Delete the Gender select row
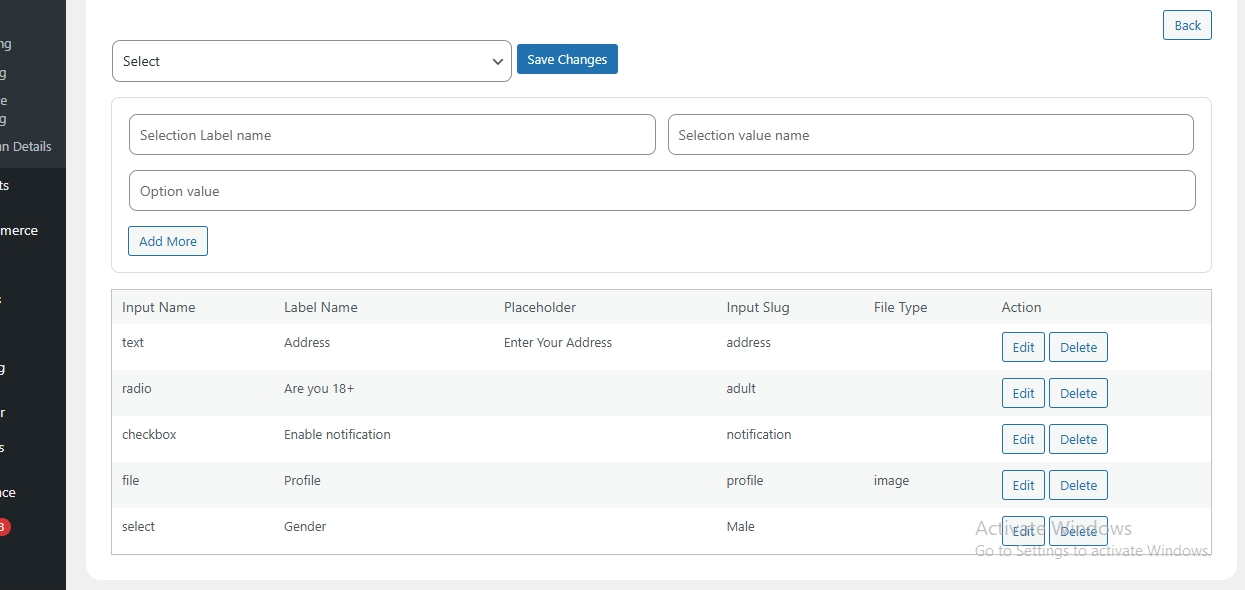 (x=1078, y=531)
